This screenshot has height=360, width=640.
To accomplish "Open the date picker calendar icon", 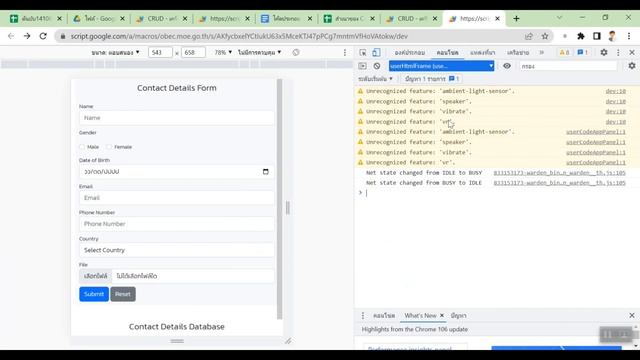I will coord(266,171).
